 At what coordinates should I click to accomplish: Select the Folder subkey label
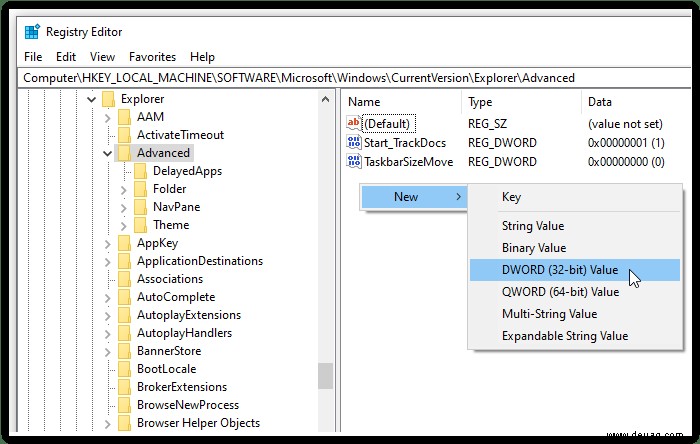point(169,189)
